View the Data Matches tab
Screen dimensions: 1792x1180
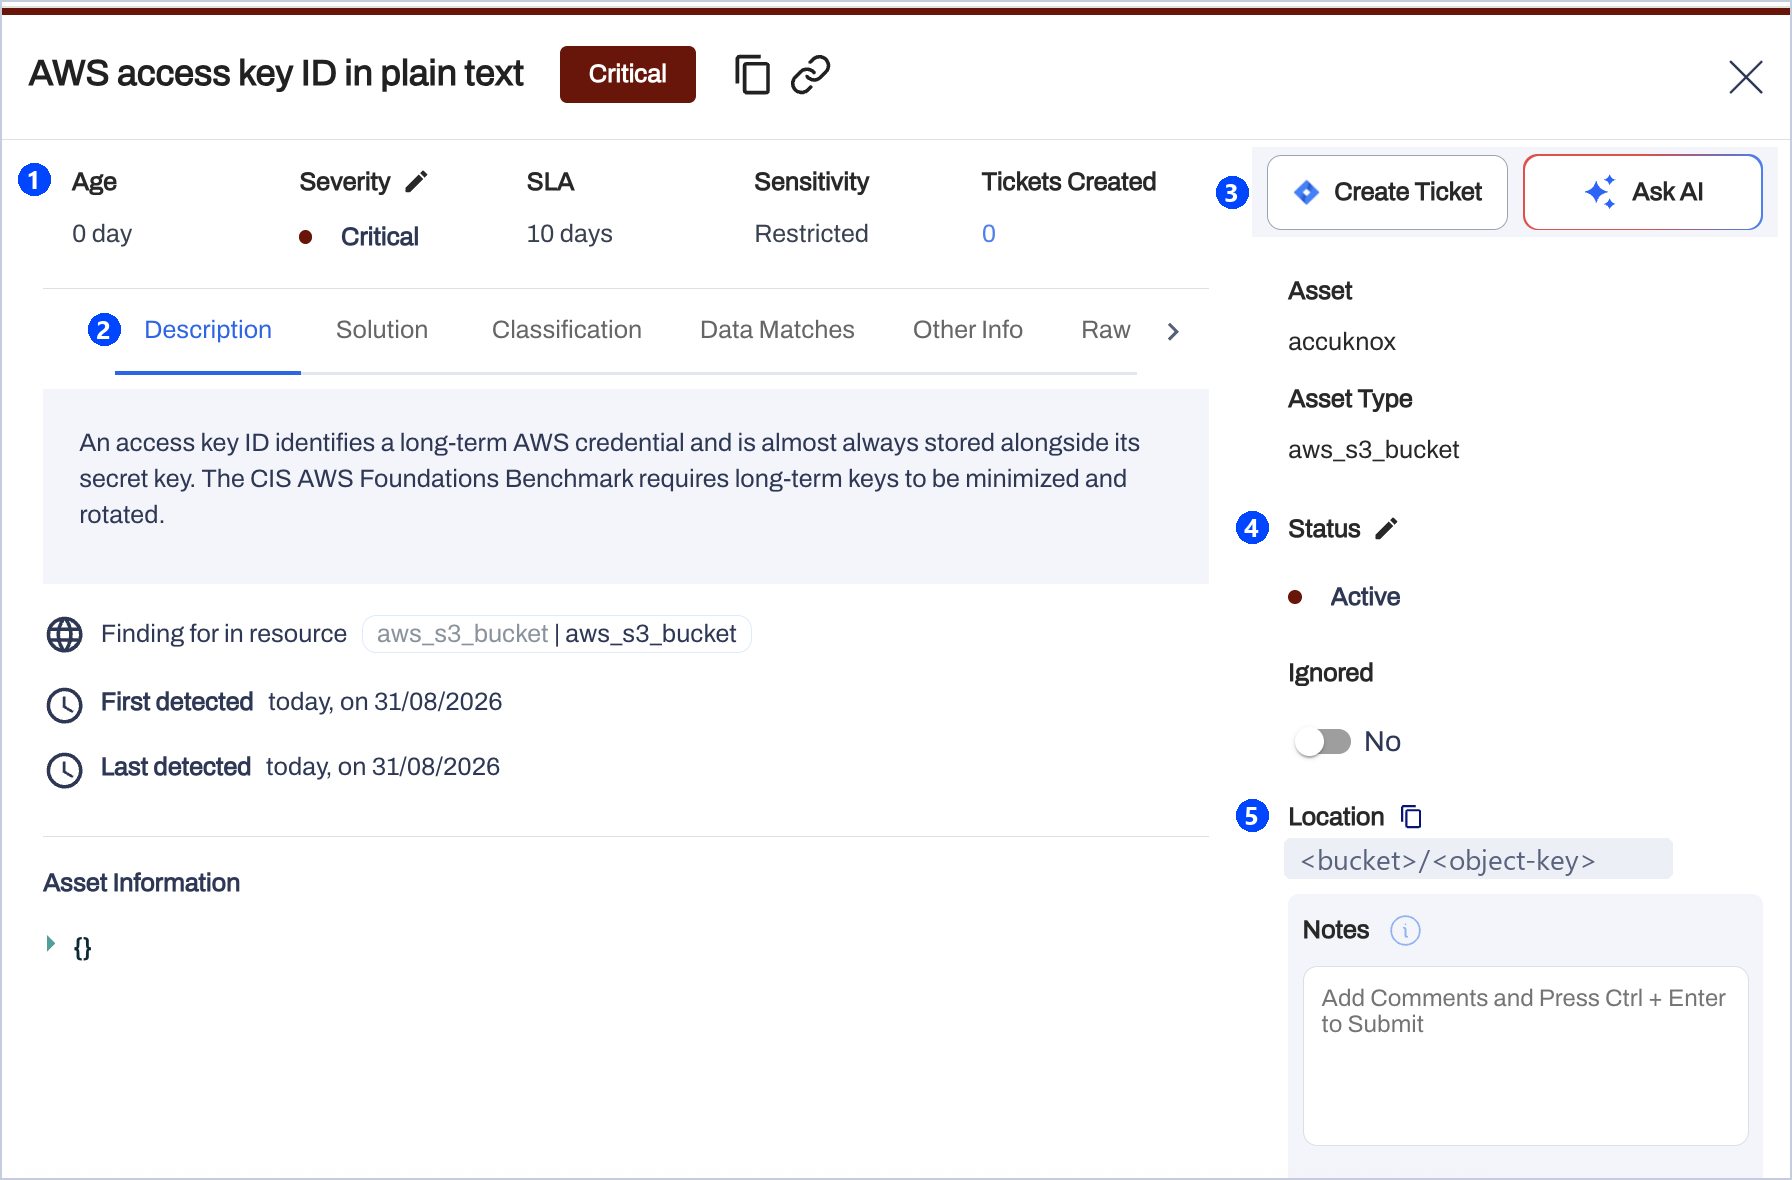pos(777,330)
